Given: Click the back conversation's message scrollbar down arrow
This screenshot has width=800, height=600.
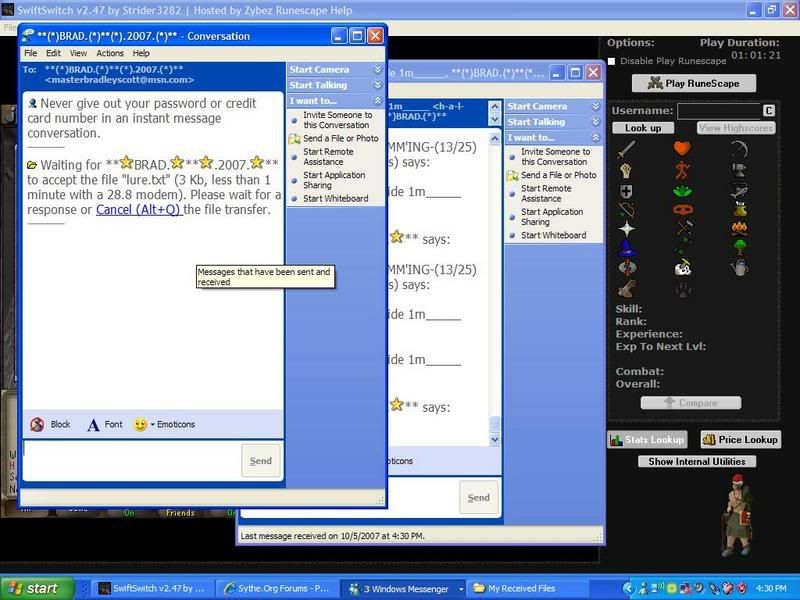Looking at the screenshot, I should (x=494, y=439).
